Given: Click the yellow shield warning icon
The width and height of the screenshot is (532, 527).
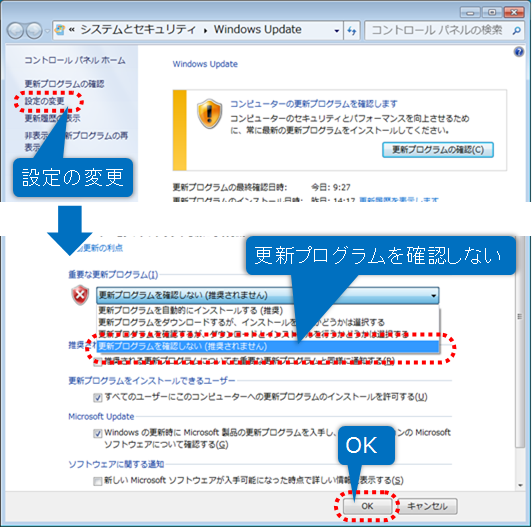Looking at the screenshot, I should [x=209, y=114].
